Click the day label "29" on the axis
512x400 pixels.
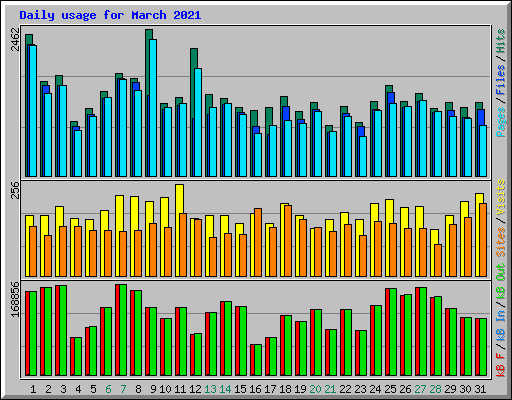450,389
